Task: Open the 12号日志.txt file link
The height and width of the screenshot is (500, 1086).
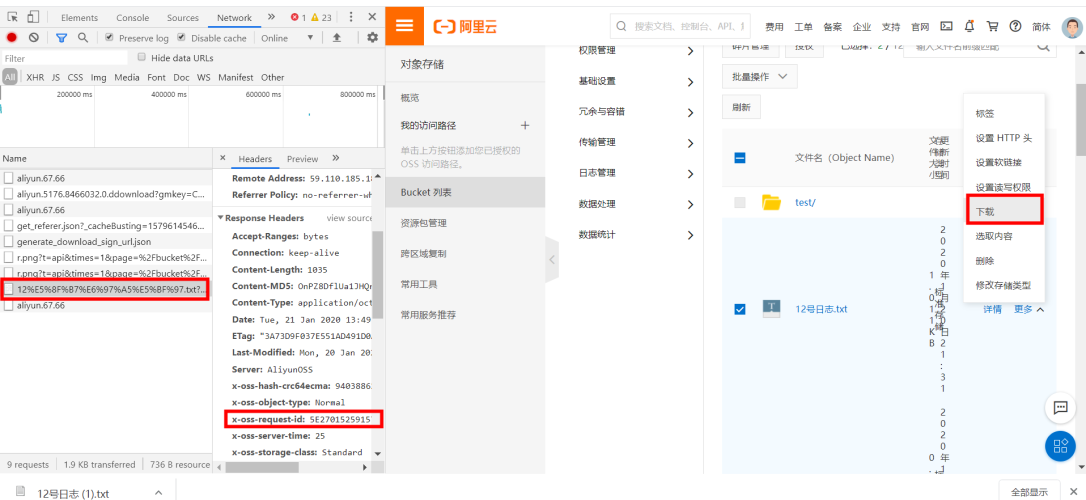Action: (x=821, y=309)
